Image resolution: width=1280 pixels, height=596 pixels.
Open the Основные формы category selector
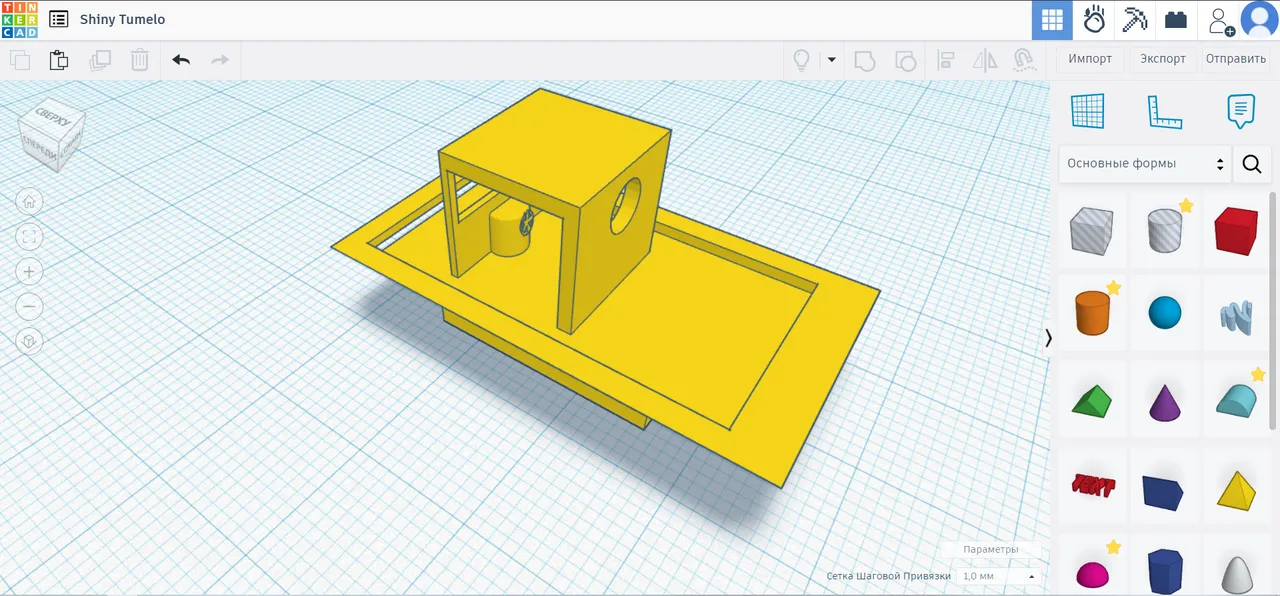click(x=1145, y=163)
